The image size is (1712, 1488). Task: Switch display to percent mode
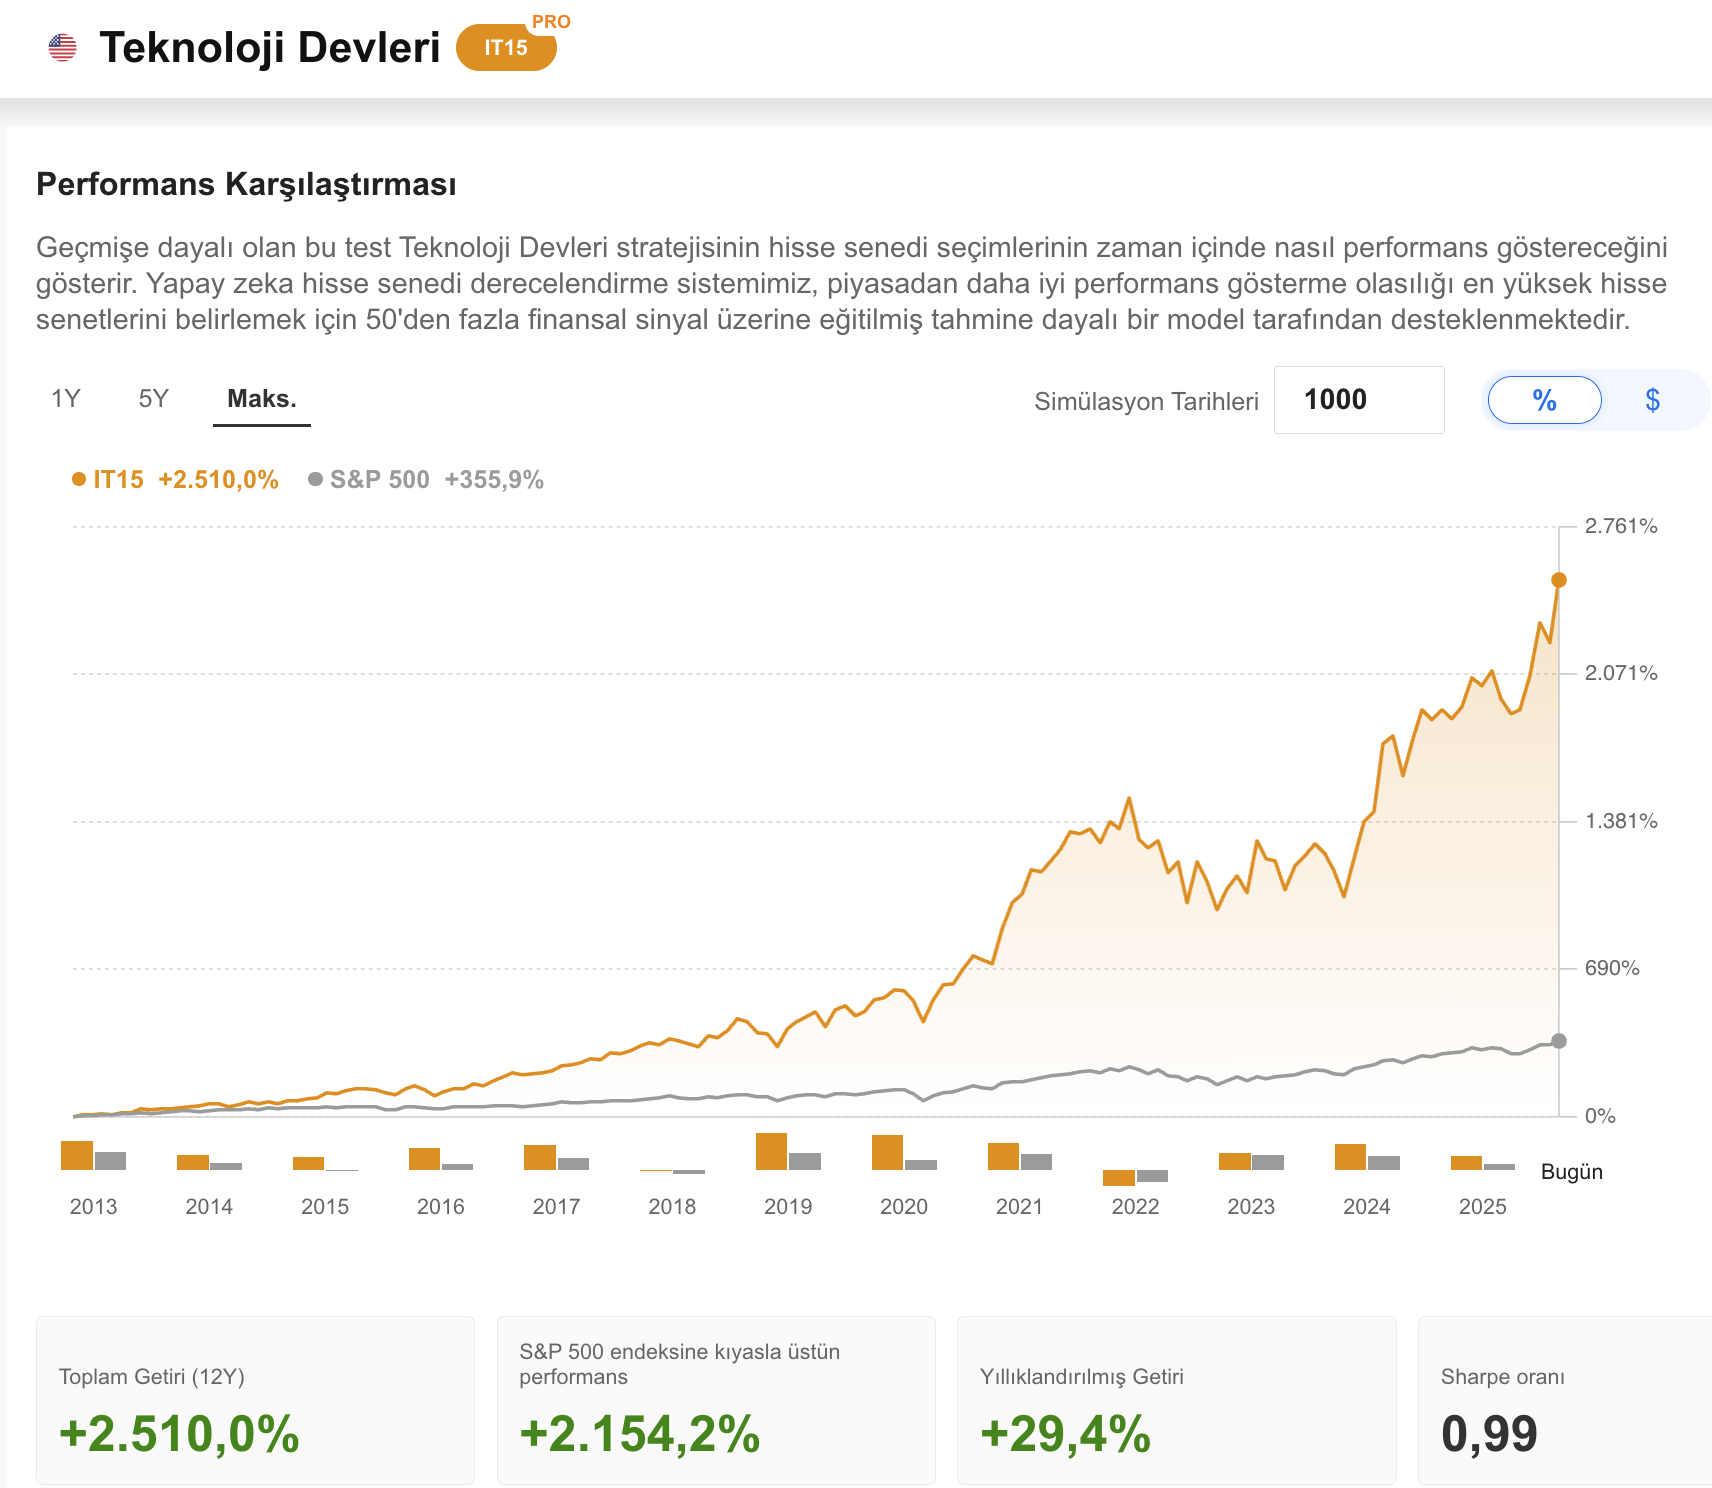coord(1544,400)
